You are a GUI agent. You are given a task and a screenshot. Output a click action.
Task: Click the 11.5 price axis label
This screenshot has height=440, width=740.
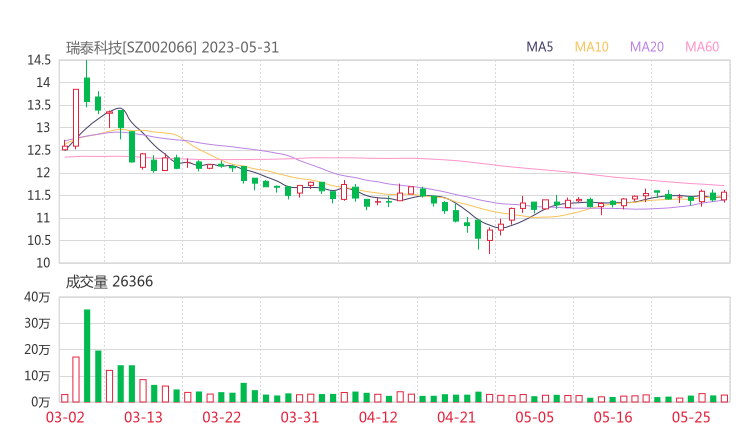[x=39, y=195]
